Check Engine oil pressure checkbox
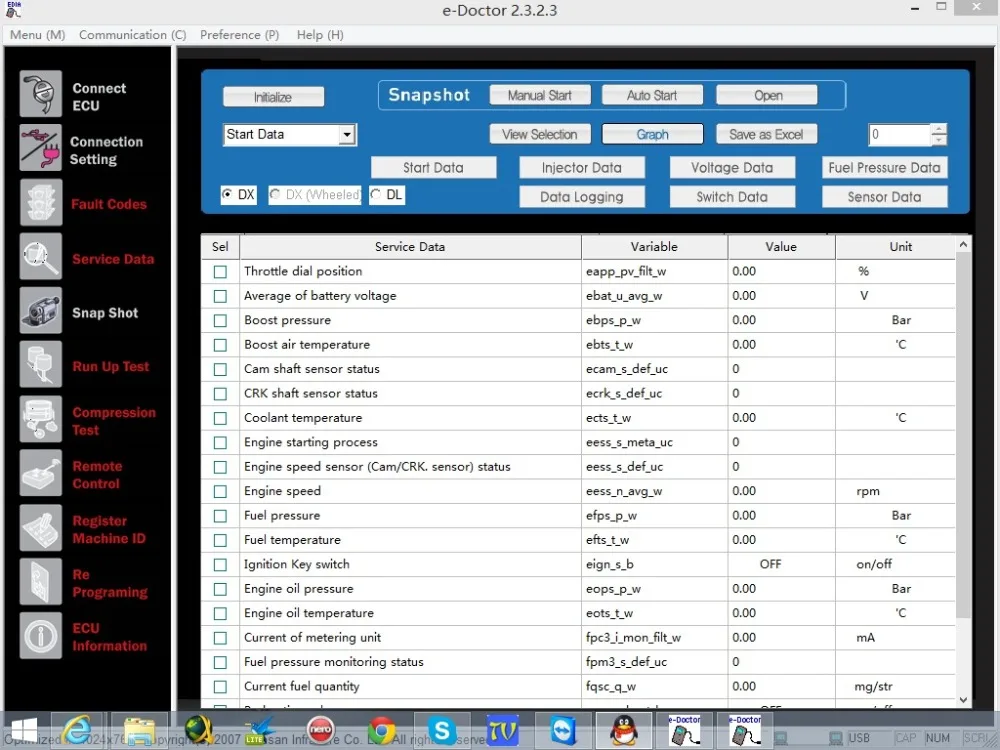This screenshot has height=750, width=1000. pyautogui.click(x=220, y=589)
